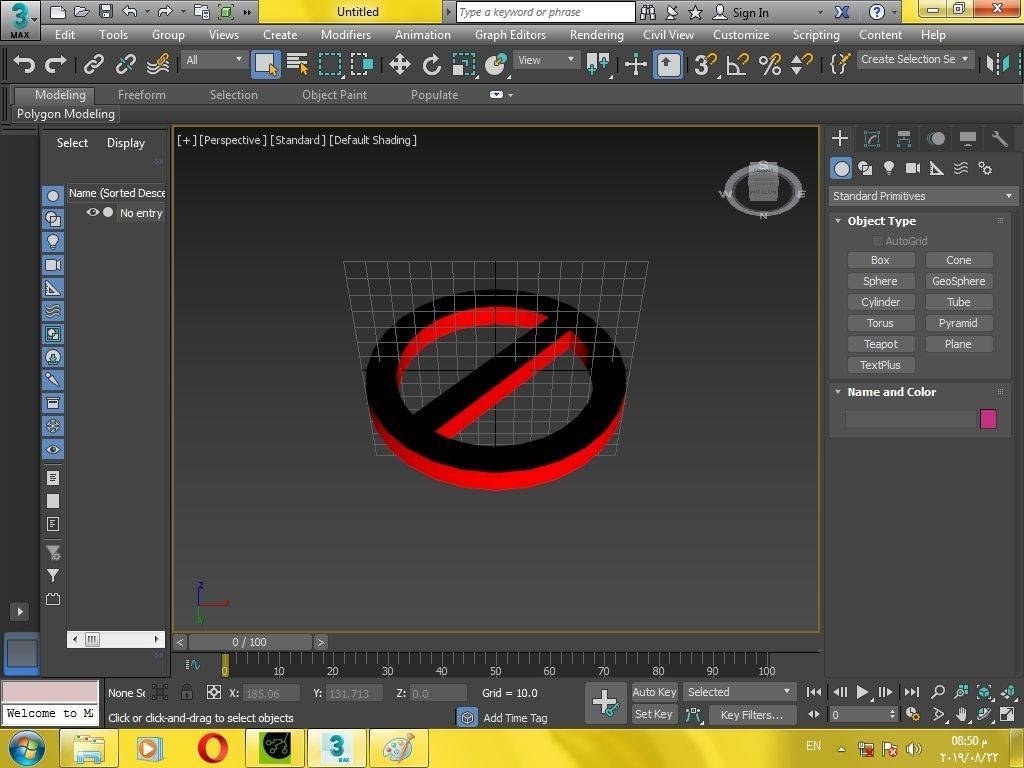
Task: Open Opera browser from taskbar
Action: point(213,748)
